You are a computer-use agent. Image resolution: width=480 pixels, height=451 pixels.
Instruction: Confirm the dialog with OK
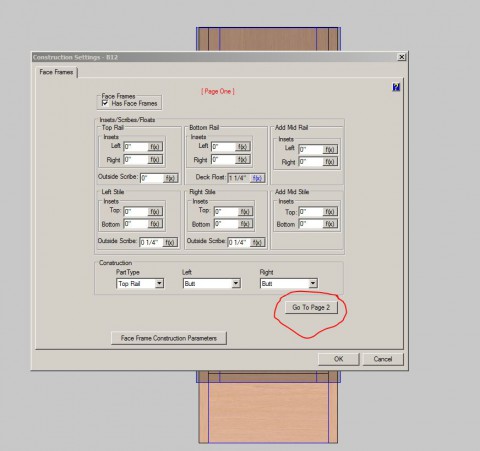pos(339,359)
